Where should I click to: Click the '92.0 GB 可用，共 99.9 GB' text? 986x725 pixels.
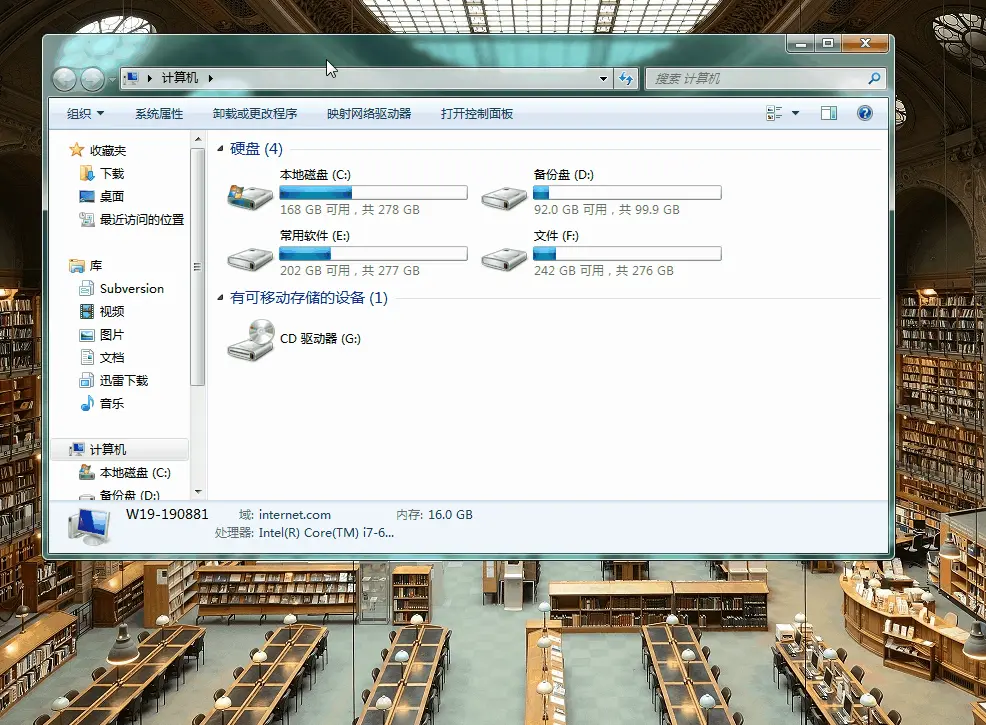point(607,209)
